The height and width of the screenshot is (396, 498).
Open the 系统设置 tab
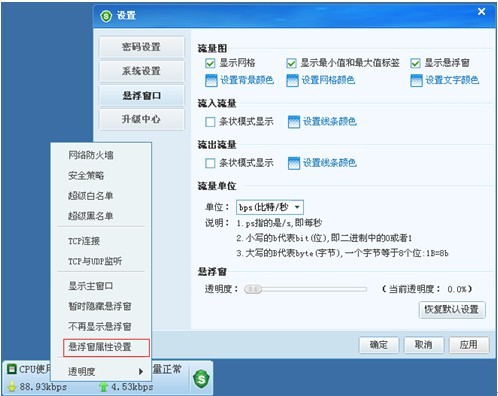click(141, 71)
